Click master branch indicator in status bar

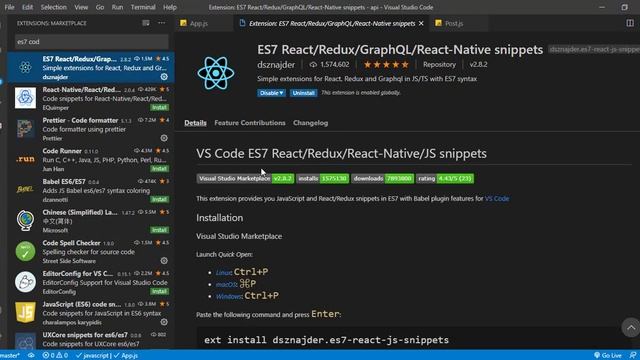(11, 356)
